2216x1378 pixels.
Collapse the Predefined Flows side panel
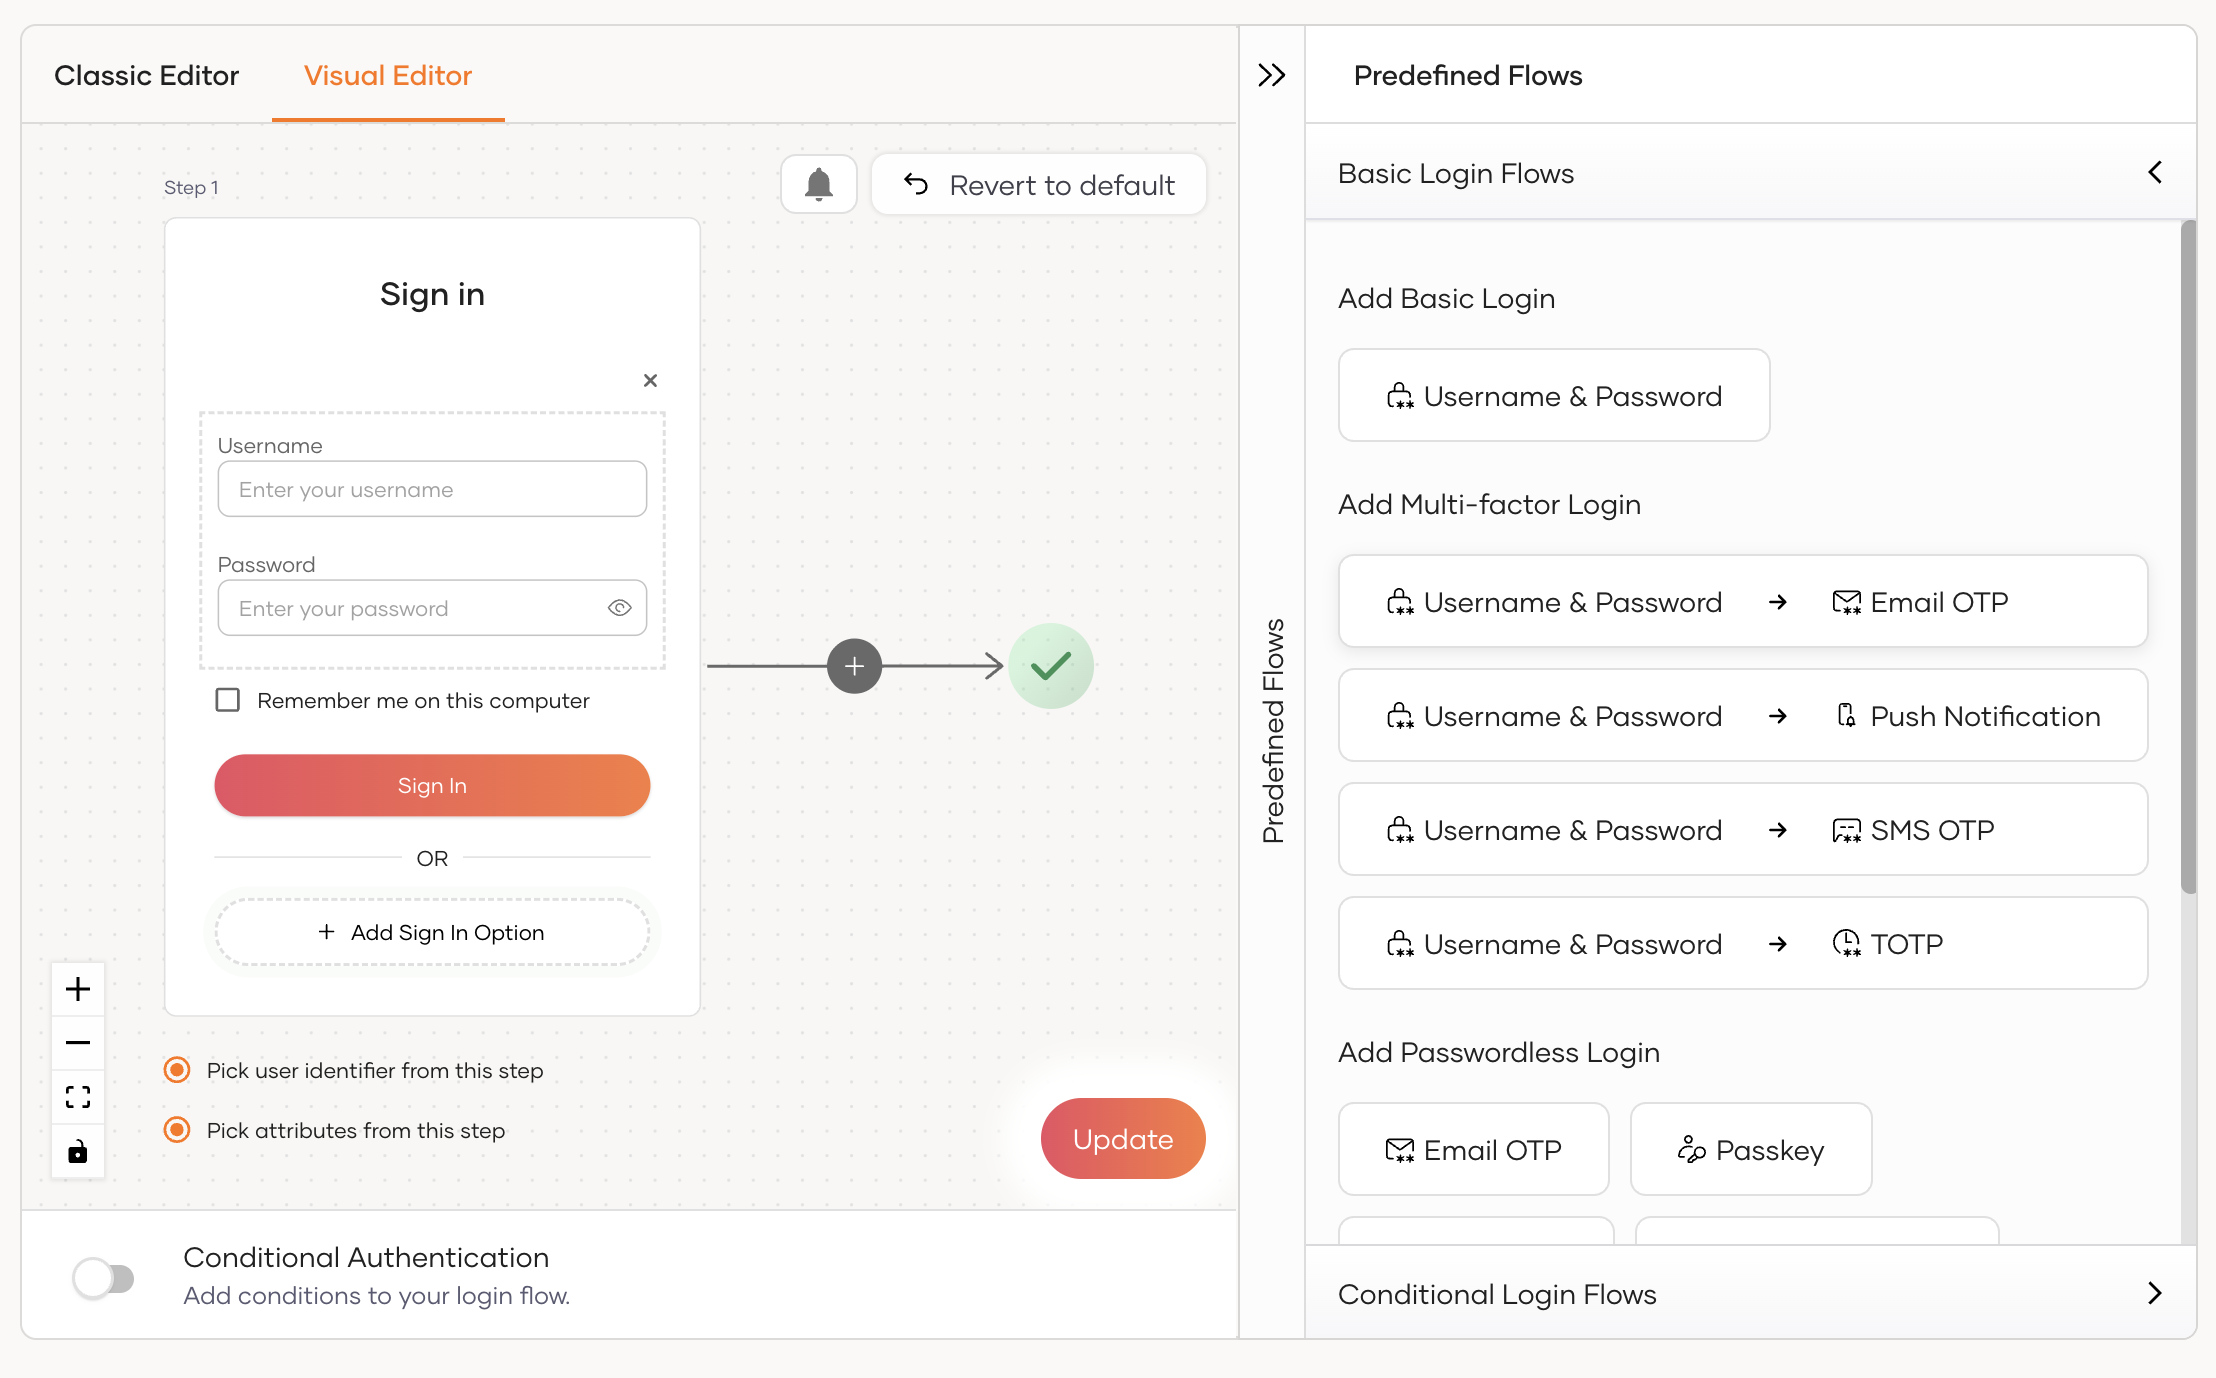coord(1271,75)
